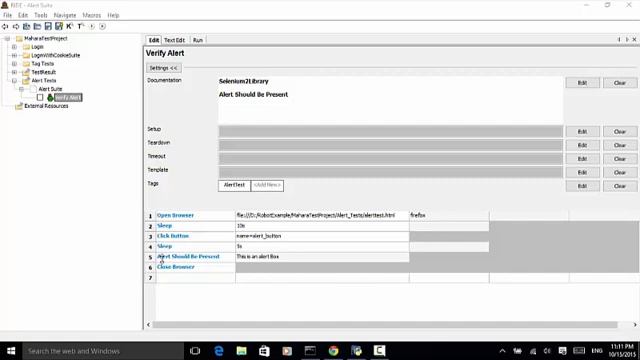Select the Alert Should Be Present cell
The height and width of the screenshot is (360, 640).
pyautogui.click(x=195, y=257)
